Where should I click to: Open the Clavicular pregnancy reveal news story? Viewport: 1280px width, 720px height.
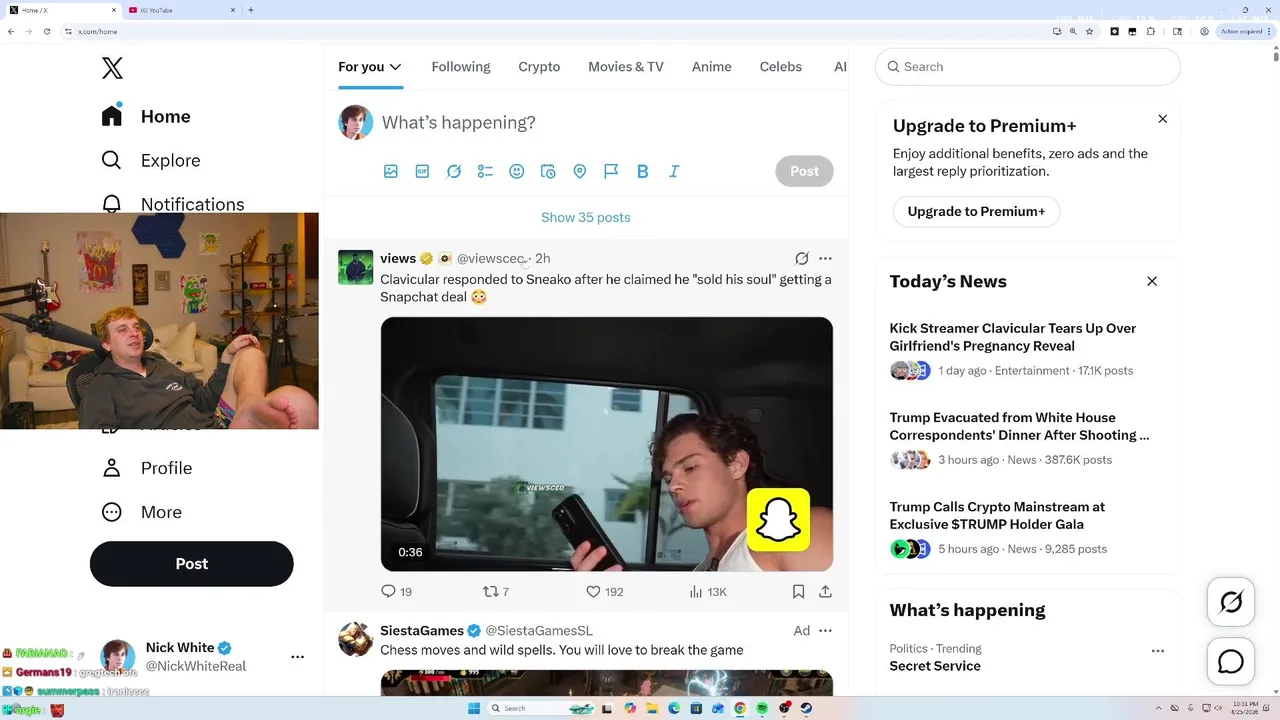pyautogui.click(x=1013, y=337)
